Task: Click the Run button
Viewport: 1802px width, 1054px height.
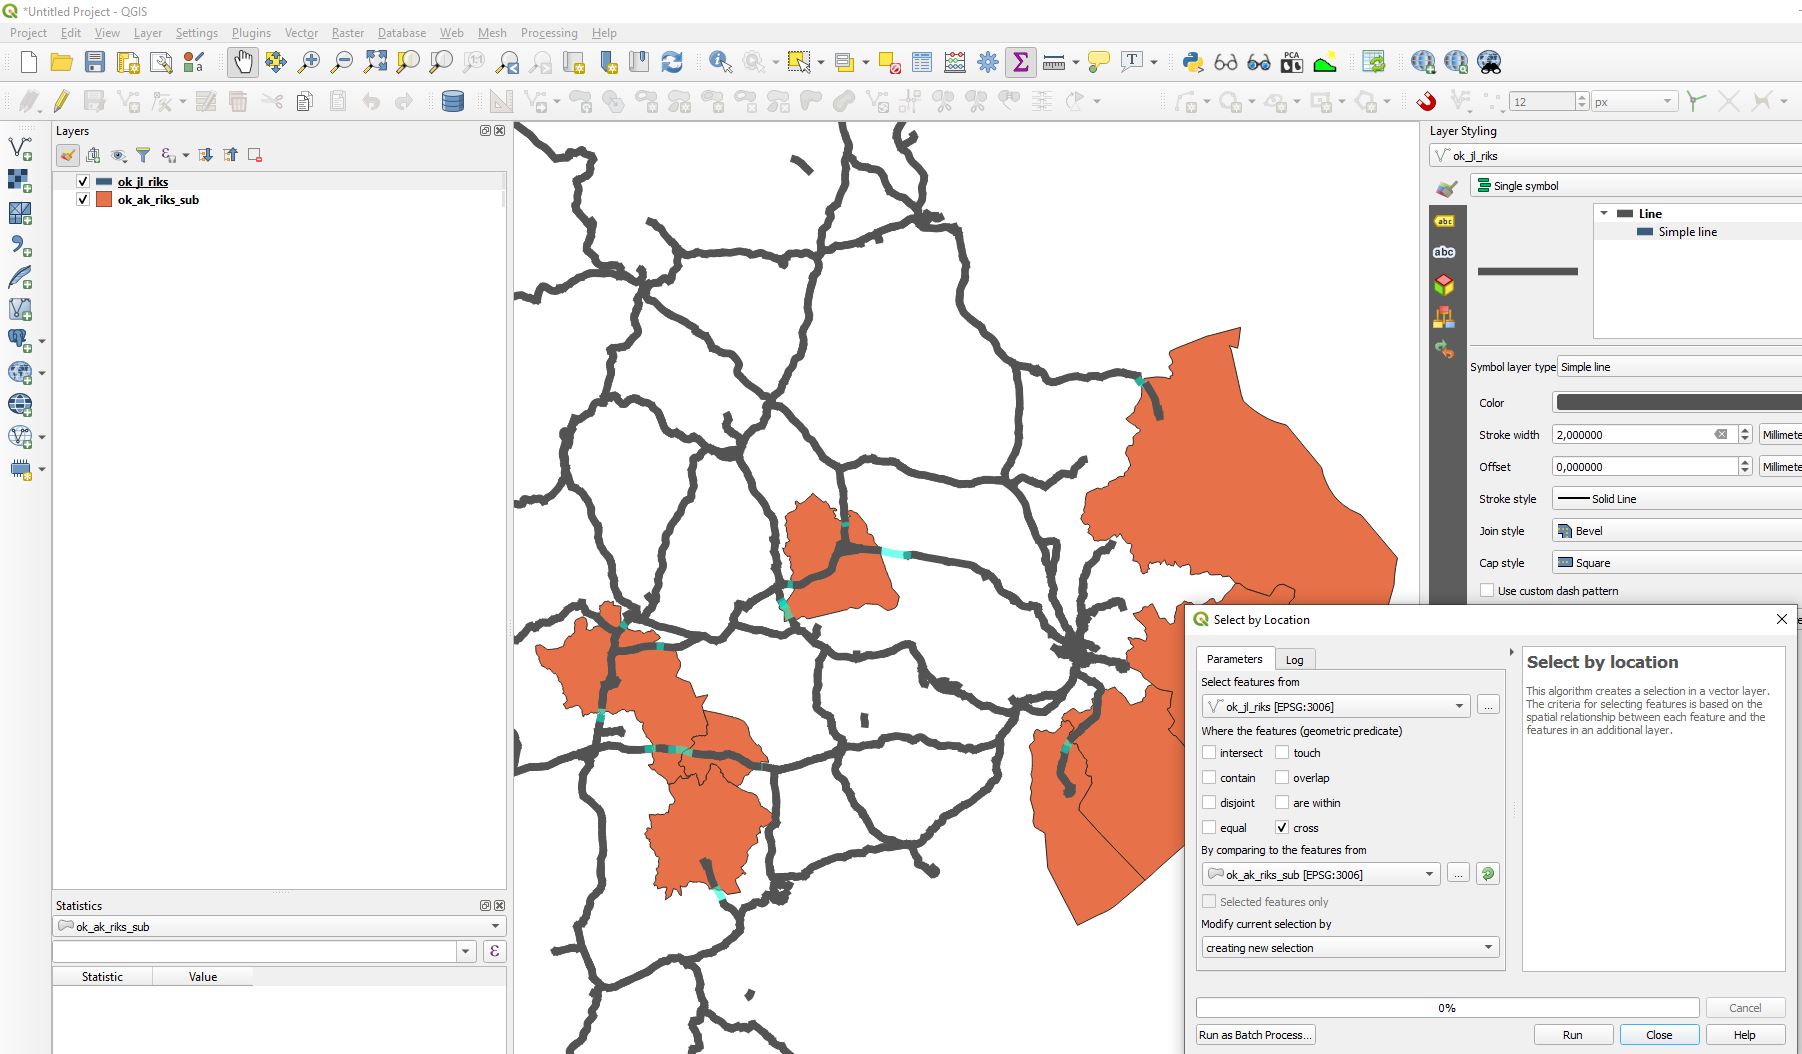Action: (x=1573, y=1035)
